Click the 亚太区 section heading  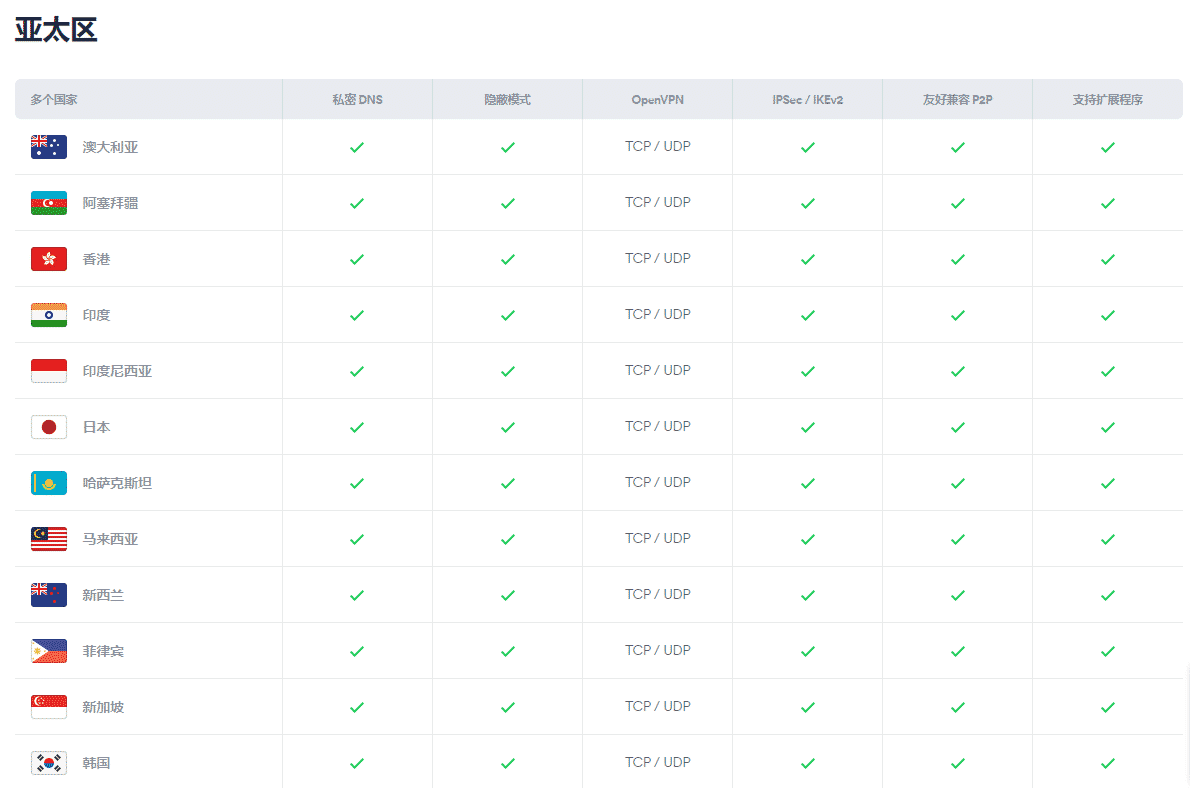point(56,30)
